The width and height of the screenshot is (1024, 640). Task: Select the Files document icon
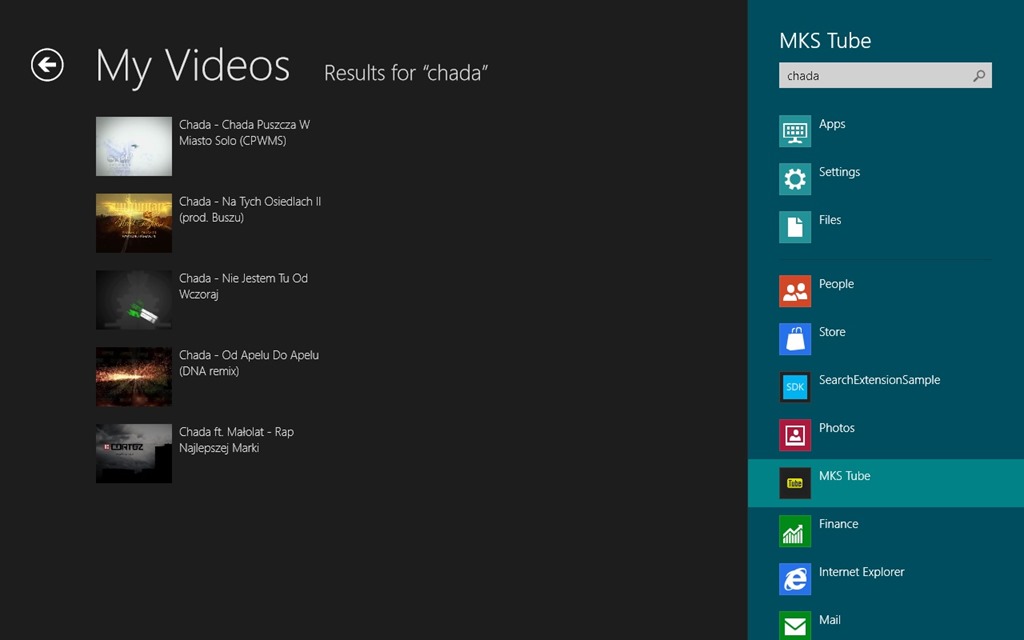[x=795, y=227]
